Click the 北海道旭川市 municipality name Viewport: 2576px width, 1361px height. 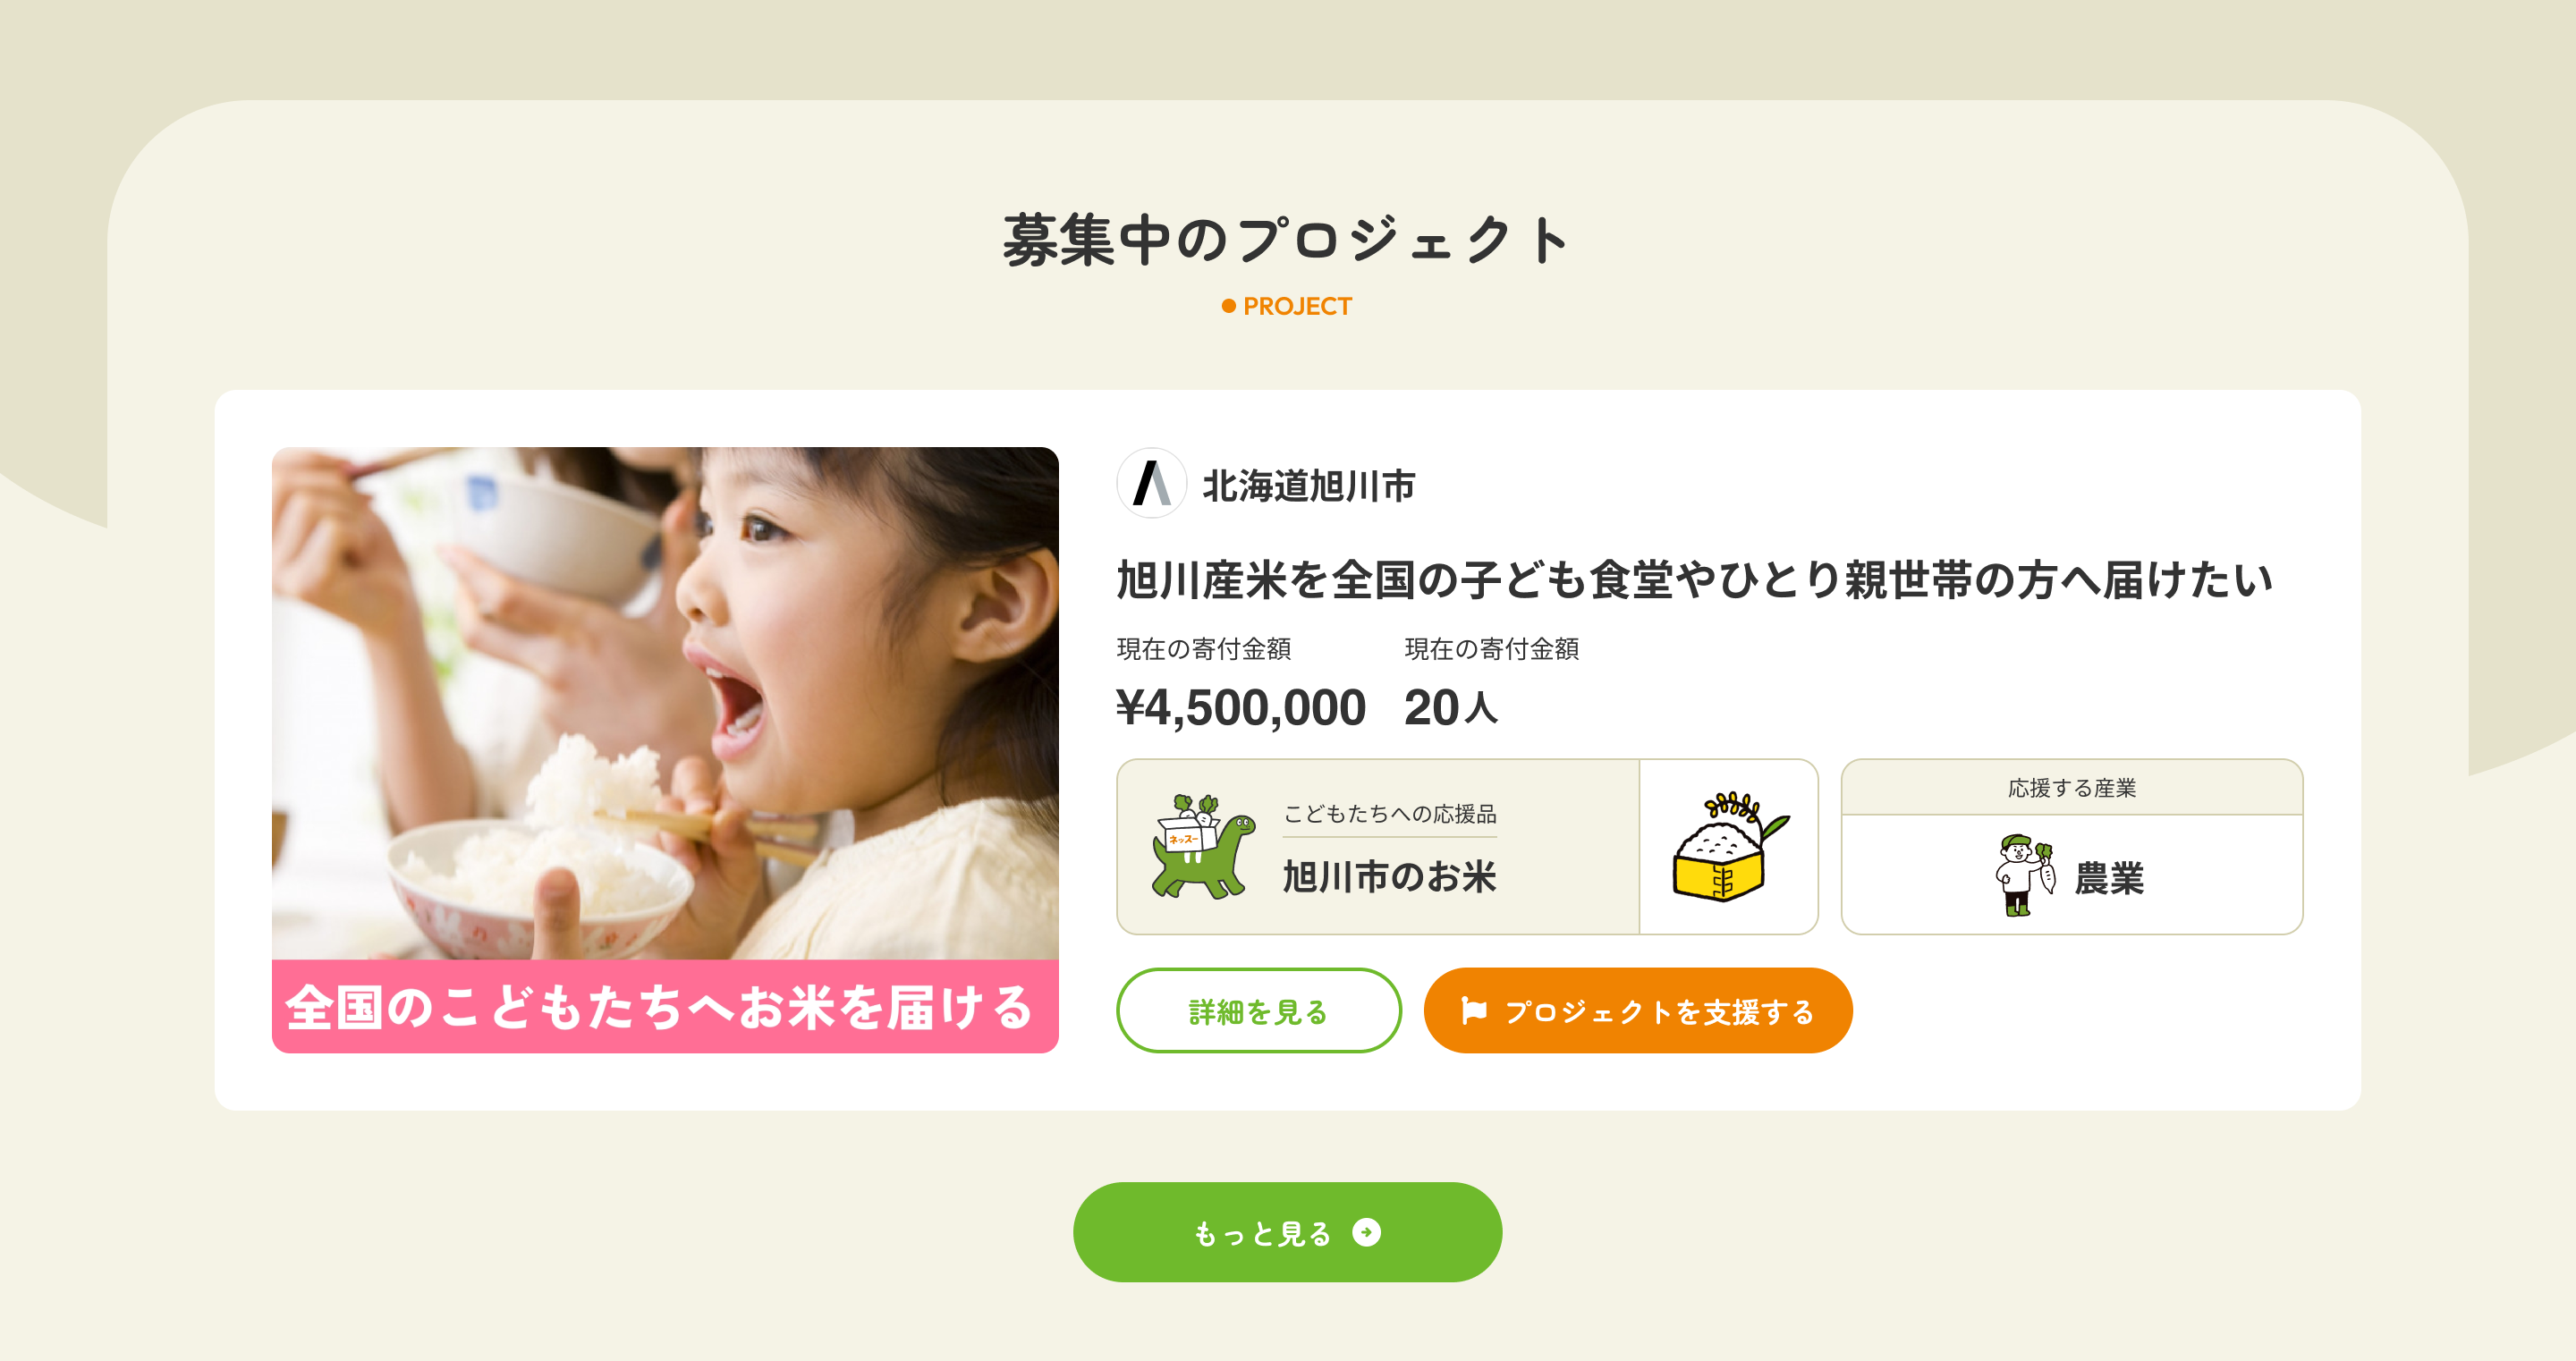1308,486
